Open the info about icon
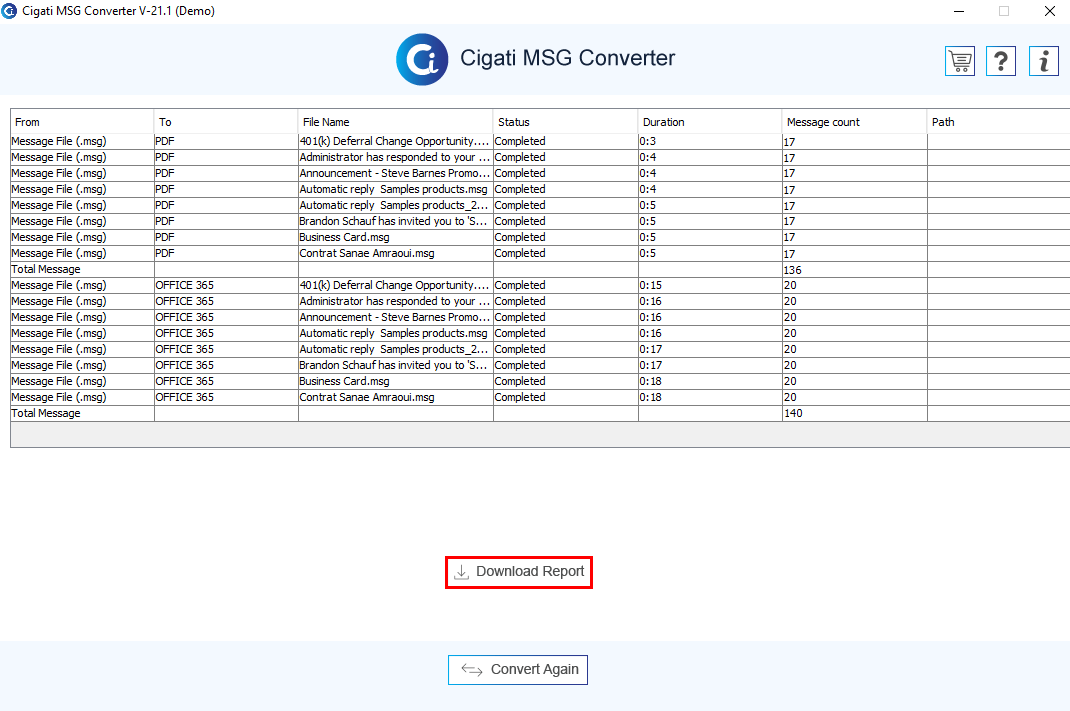The height and width of the screenshot is (711, 1070). pos(1043,61)
